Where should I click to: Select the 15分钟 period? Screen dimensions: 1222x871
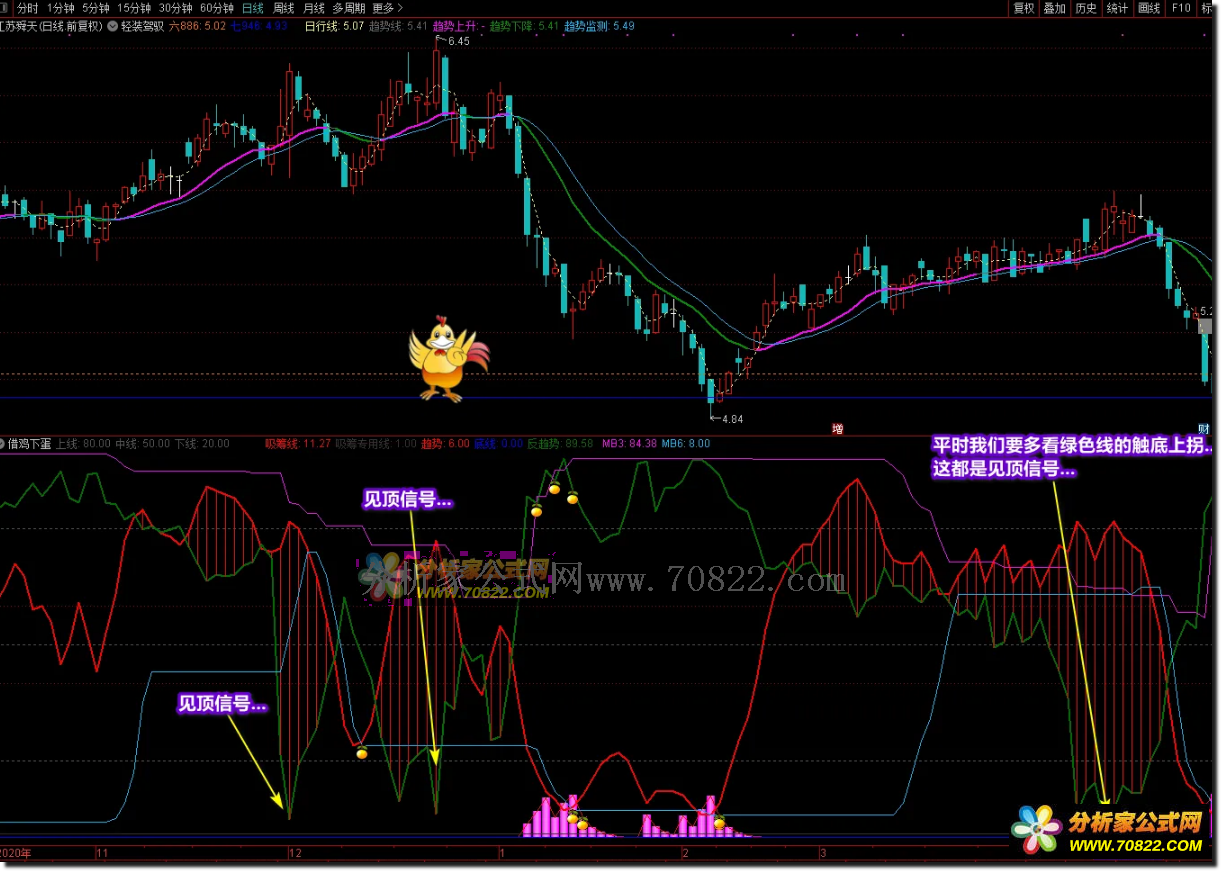[x=134, y=8]
